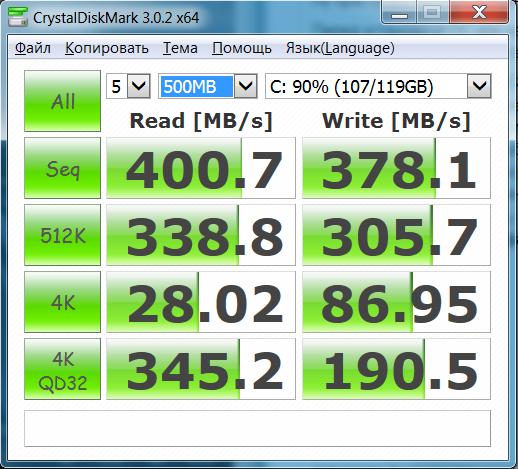Start the 4K random test
Image resolution: width=518 pixels, height=469 pixels.
[x=62, y=302]
